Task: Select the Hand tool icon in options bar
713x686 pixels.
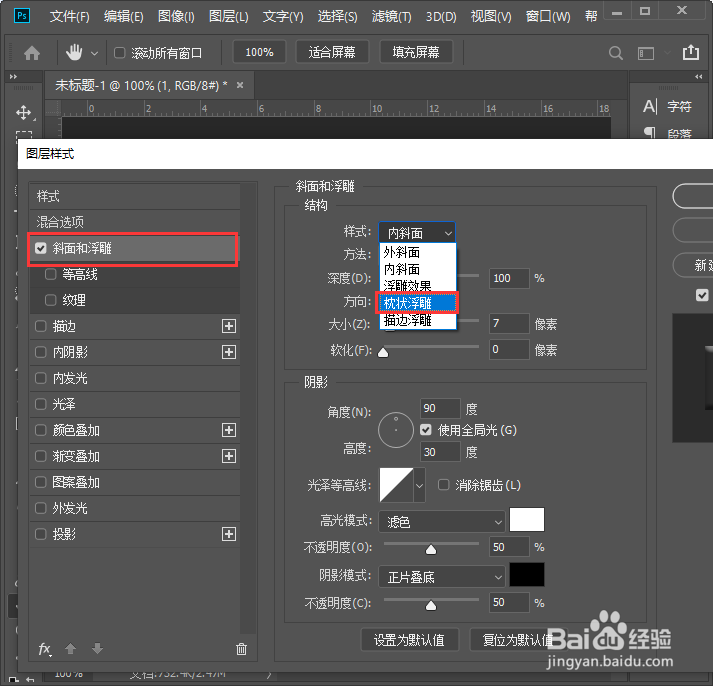Action: coord(74,53)
